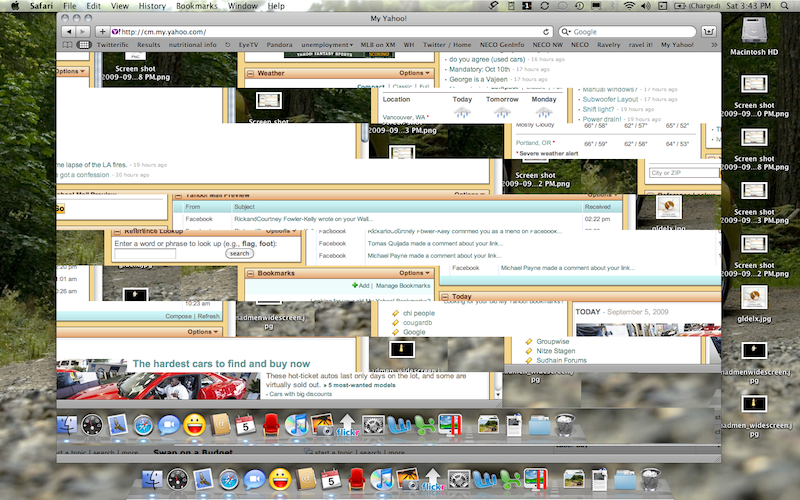
Task: Open Trash in the lowest Dock
Action: 651,479
